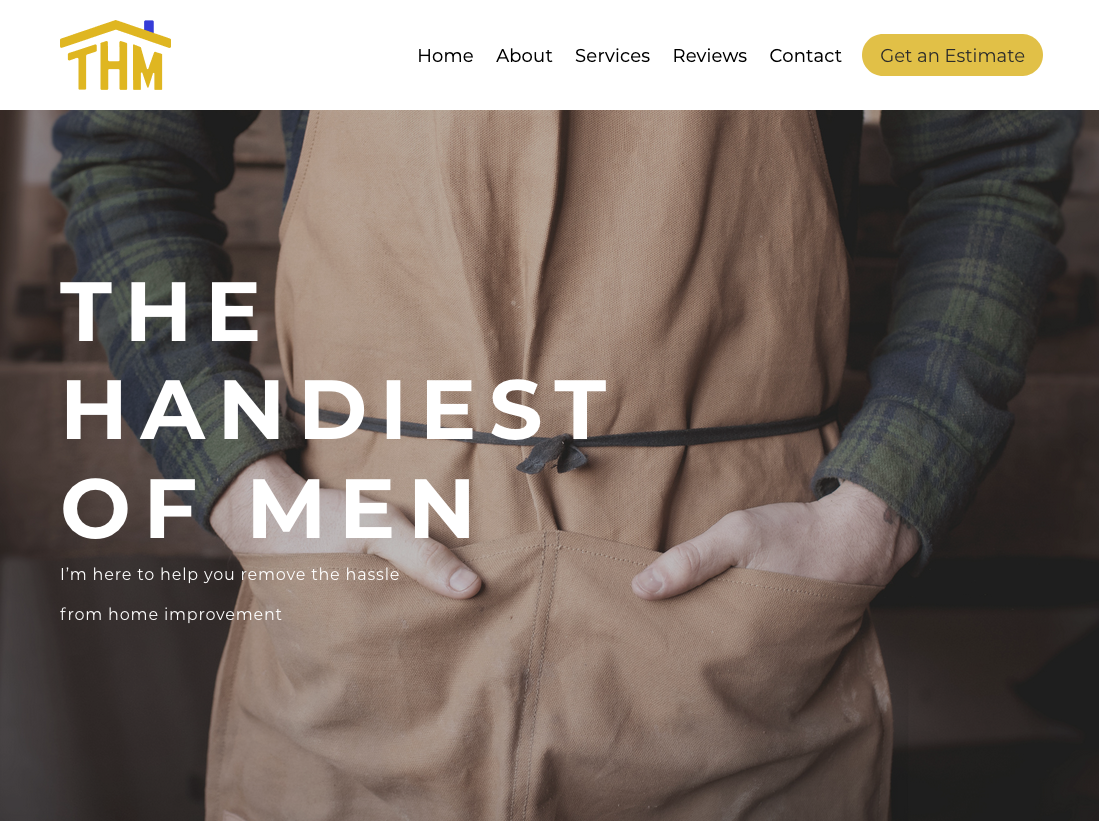Click the 'from home improvement' text line
The height and width of the screenshot is (821, 1099).
pyautogui.click(x=171, y=614)
